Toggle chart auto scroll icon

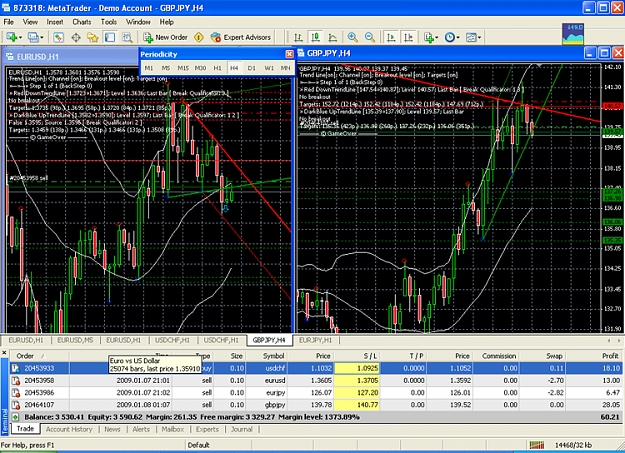[x=391, y=37]
